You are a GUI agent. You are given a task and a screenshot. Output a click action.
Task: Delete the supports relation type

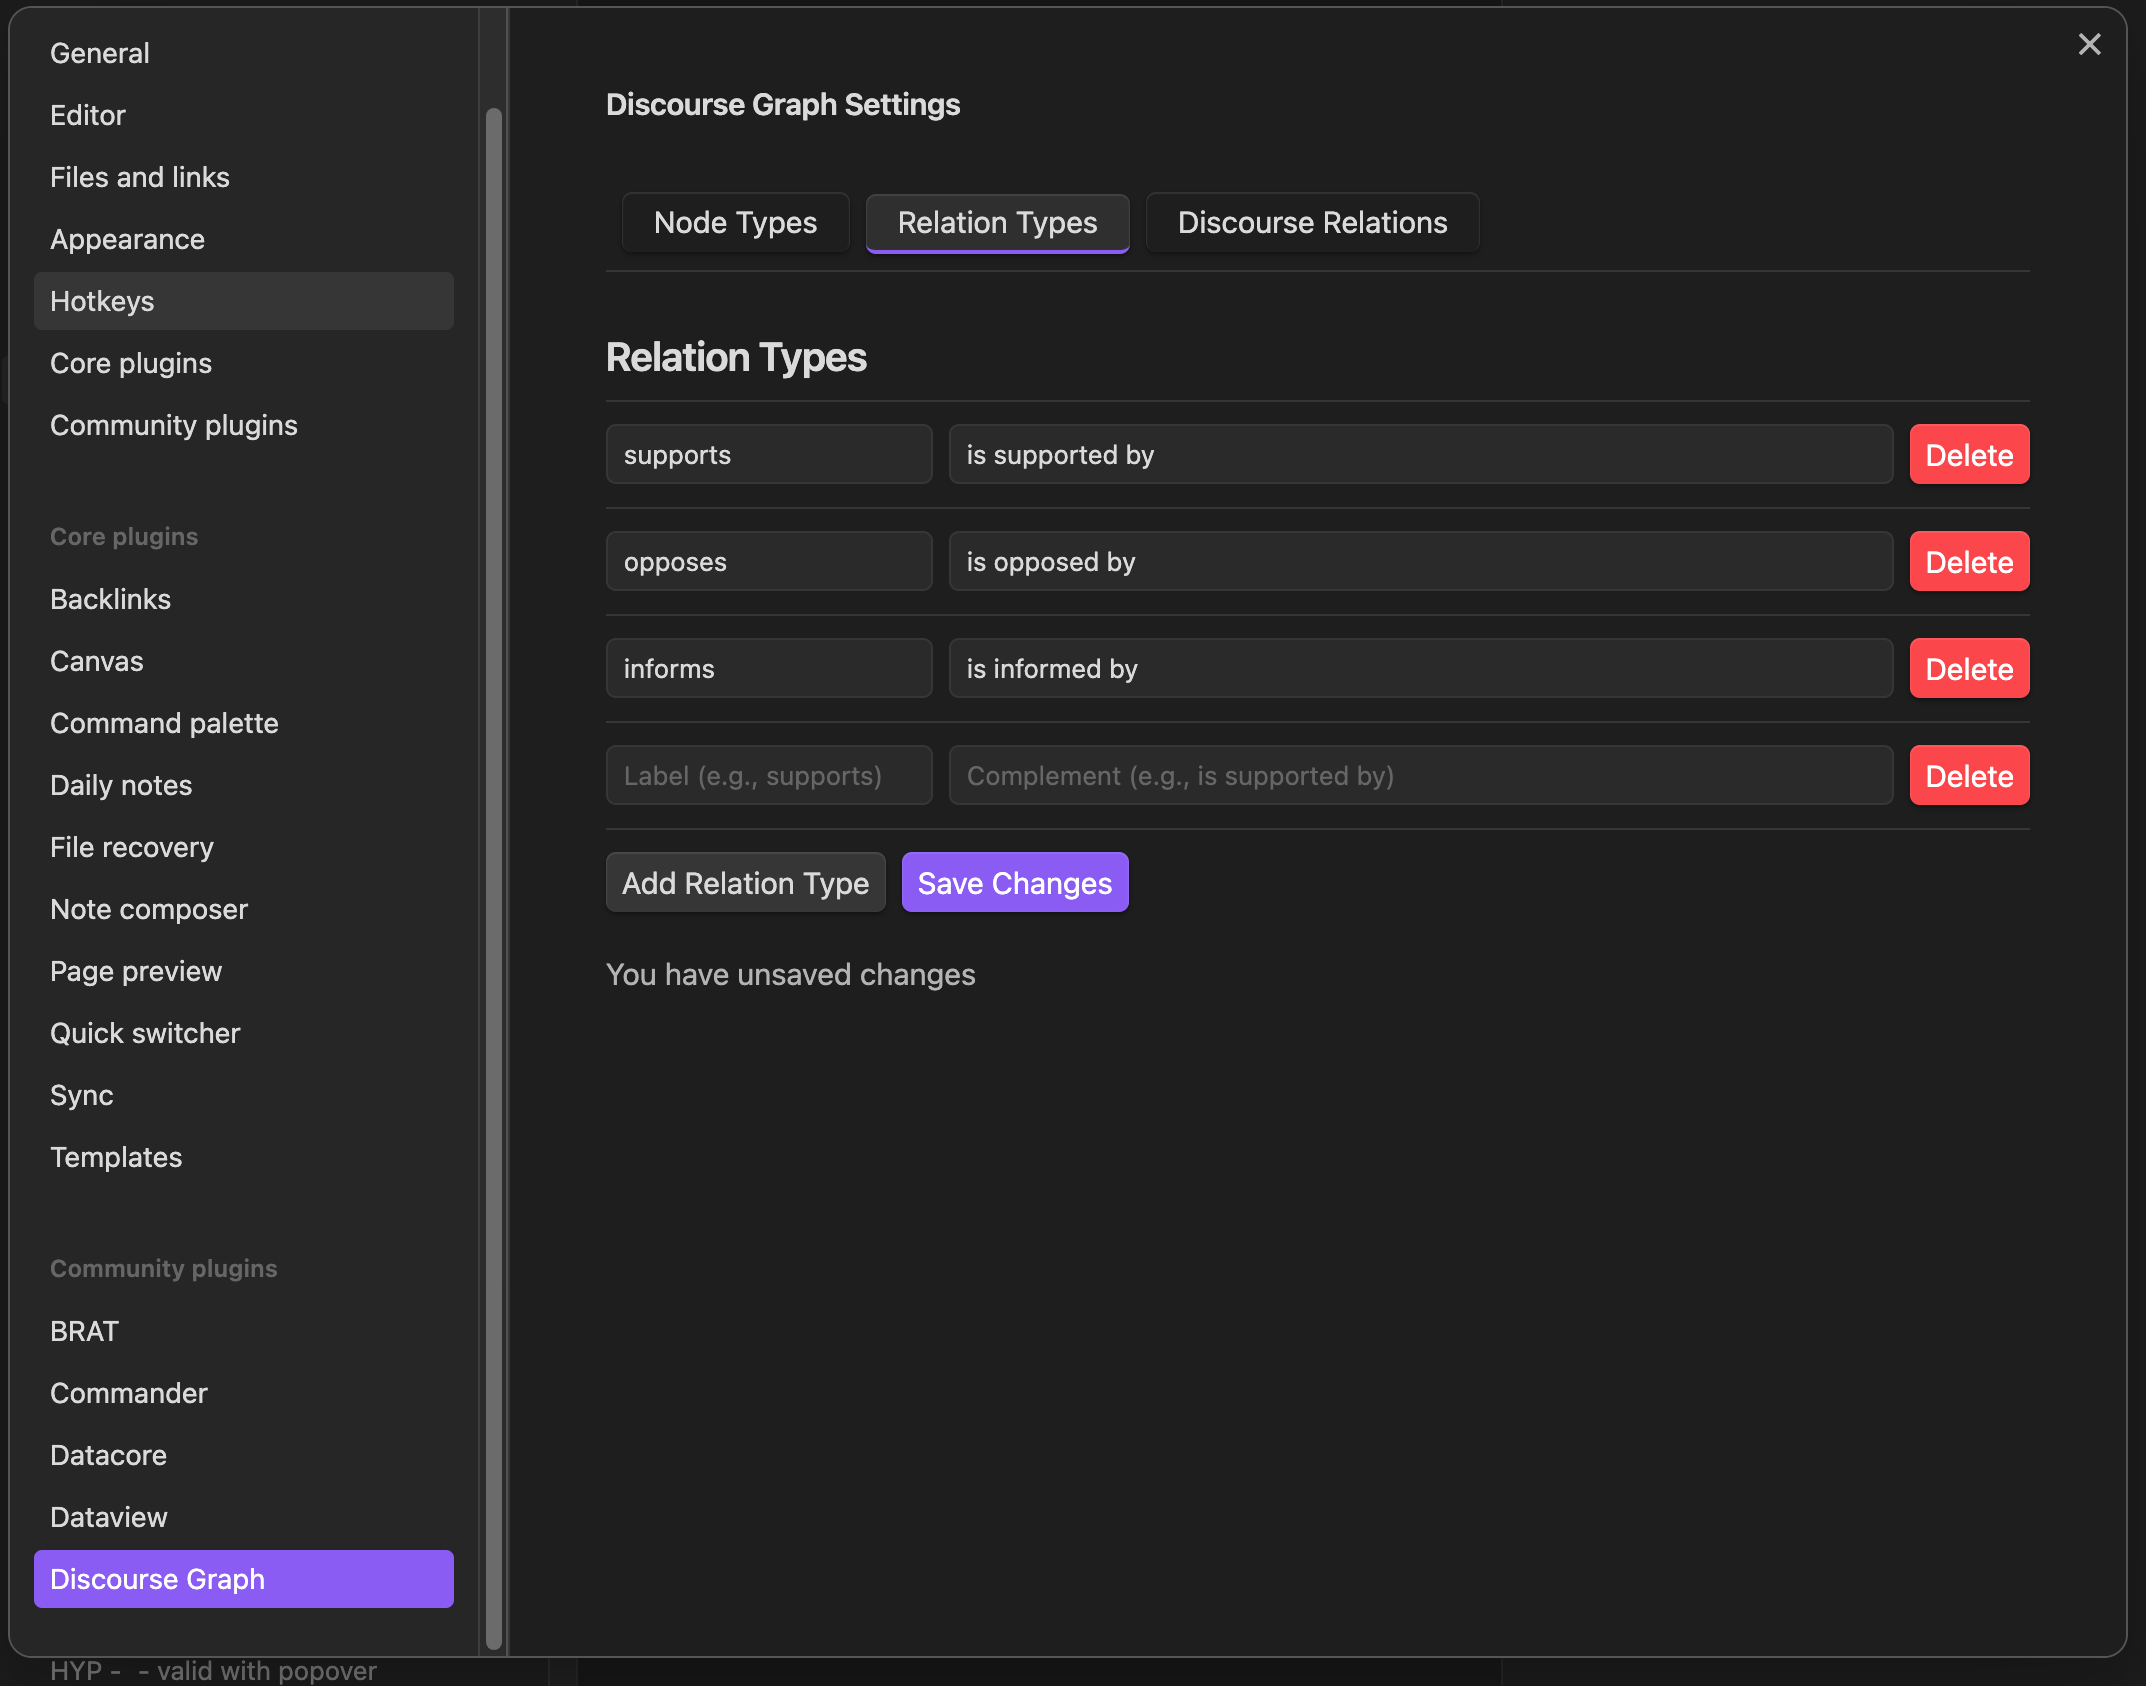pos(1968,455)
